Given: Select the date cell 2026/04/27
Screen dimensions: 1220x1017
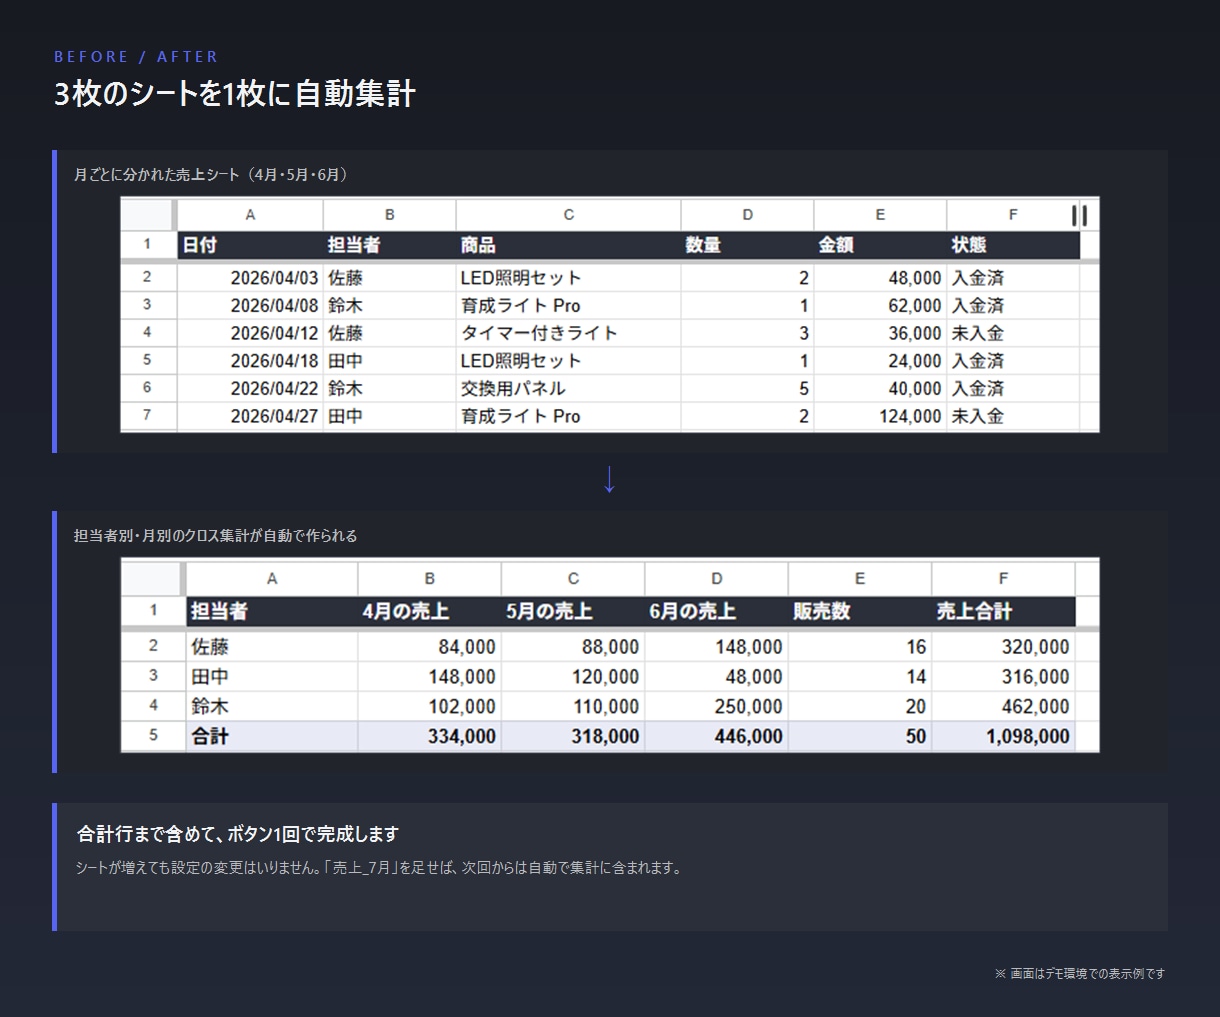Looking at the screenshot, I should pos(250,416).
